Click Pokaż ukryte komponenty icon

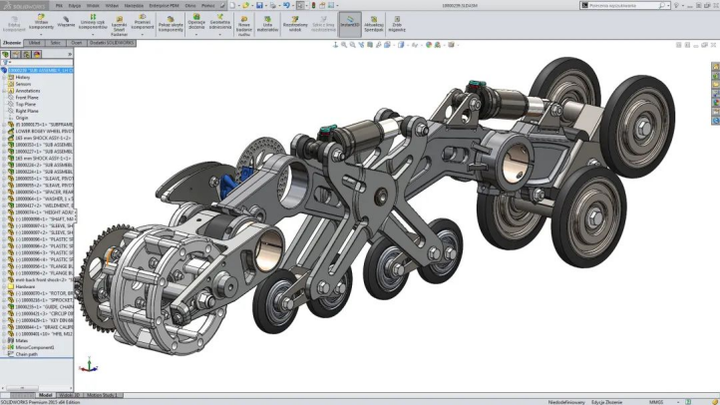pos(170,19)
